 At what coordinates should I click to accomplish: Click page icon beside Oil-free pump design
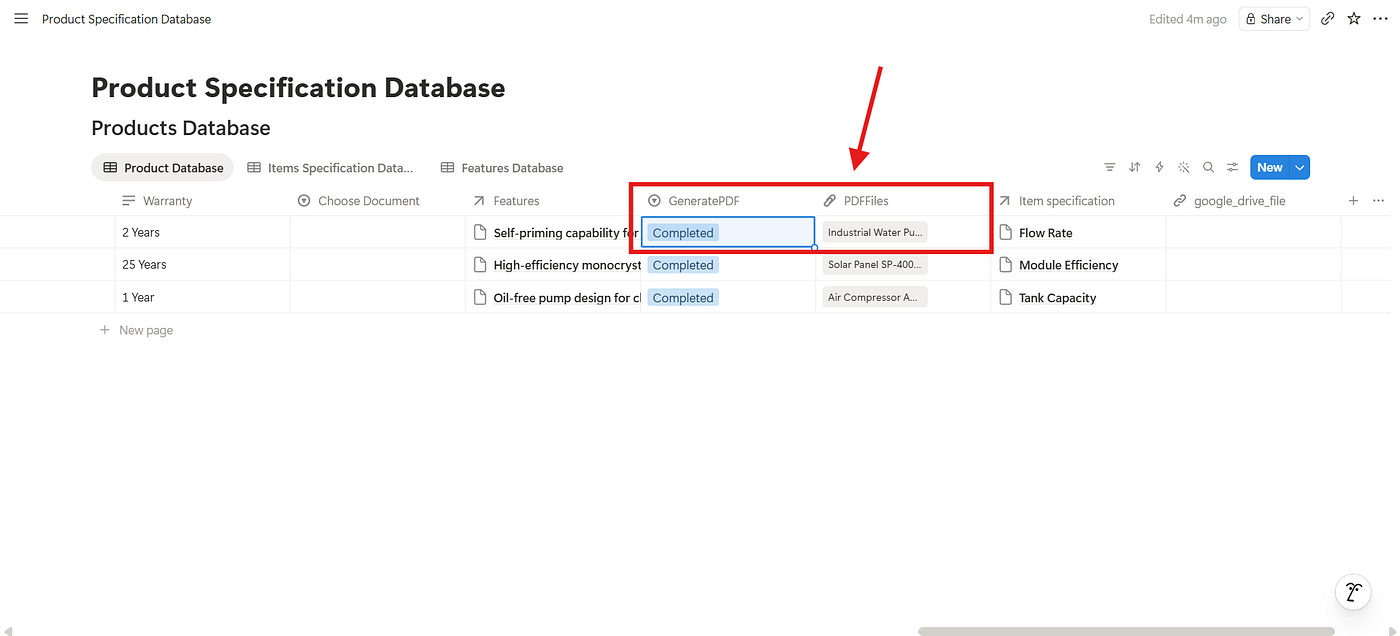tap(480, 297)
